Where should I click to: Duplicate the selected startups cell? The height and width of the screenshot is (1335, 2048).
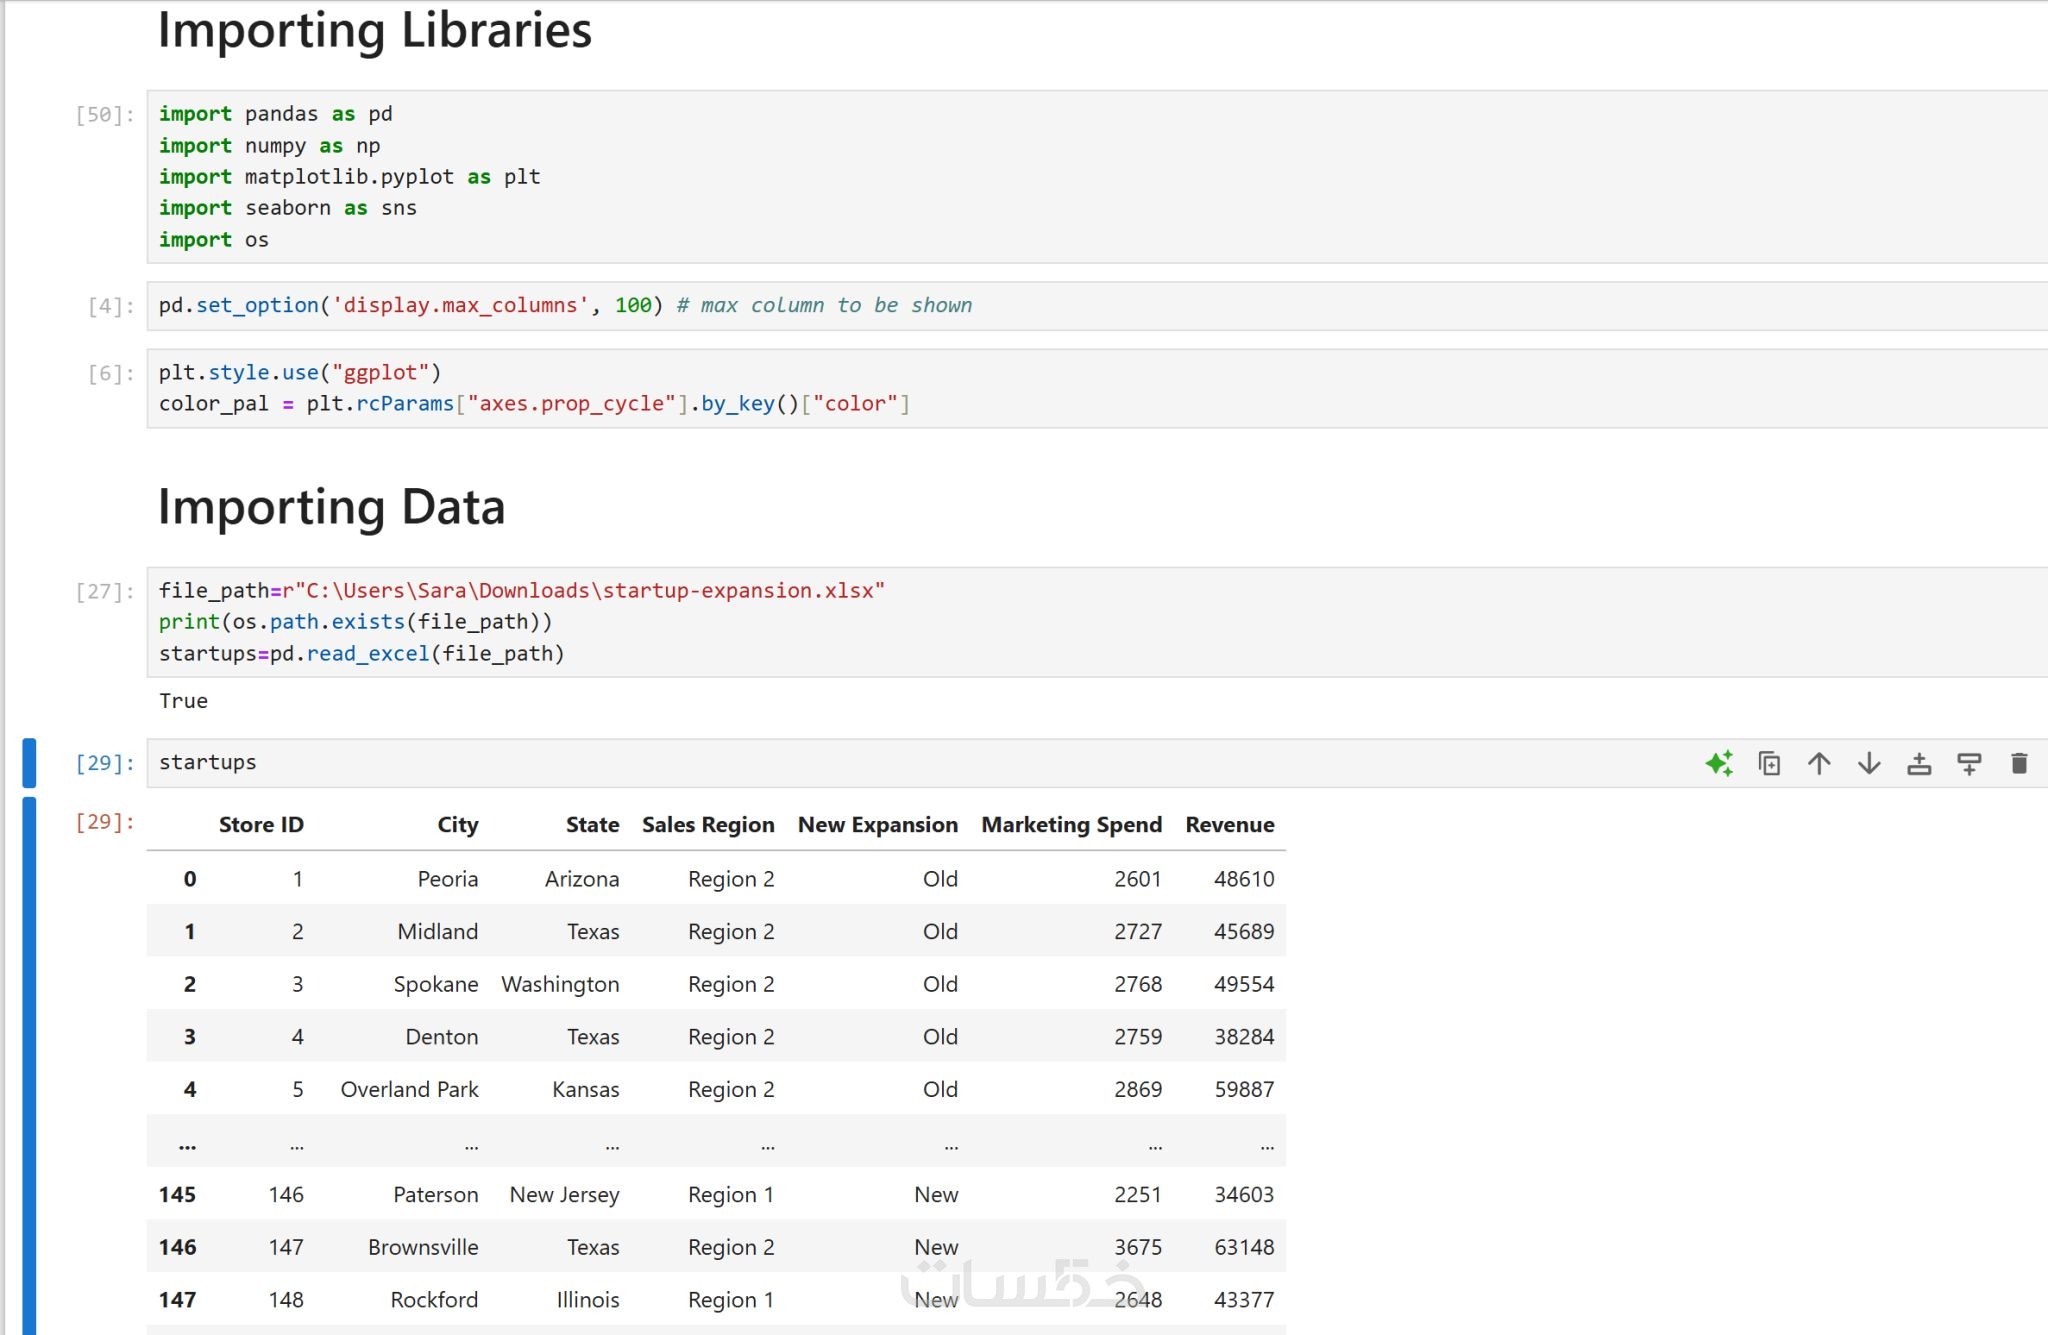[1769, 764]
